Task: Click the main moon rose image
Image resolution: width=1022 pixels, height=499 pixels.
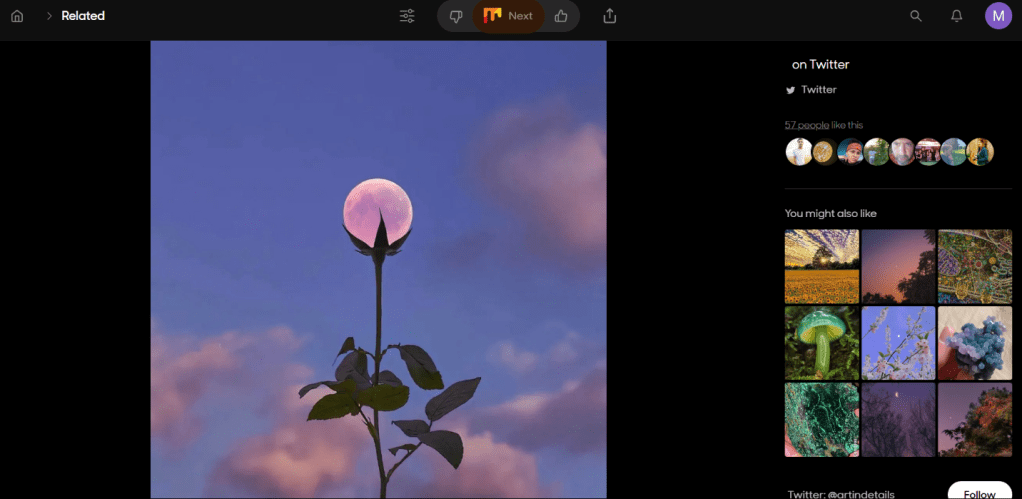Action: (378, 270)
